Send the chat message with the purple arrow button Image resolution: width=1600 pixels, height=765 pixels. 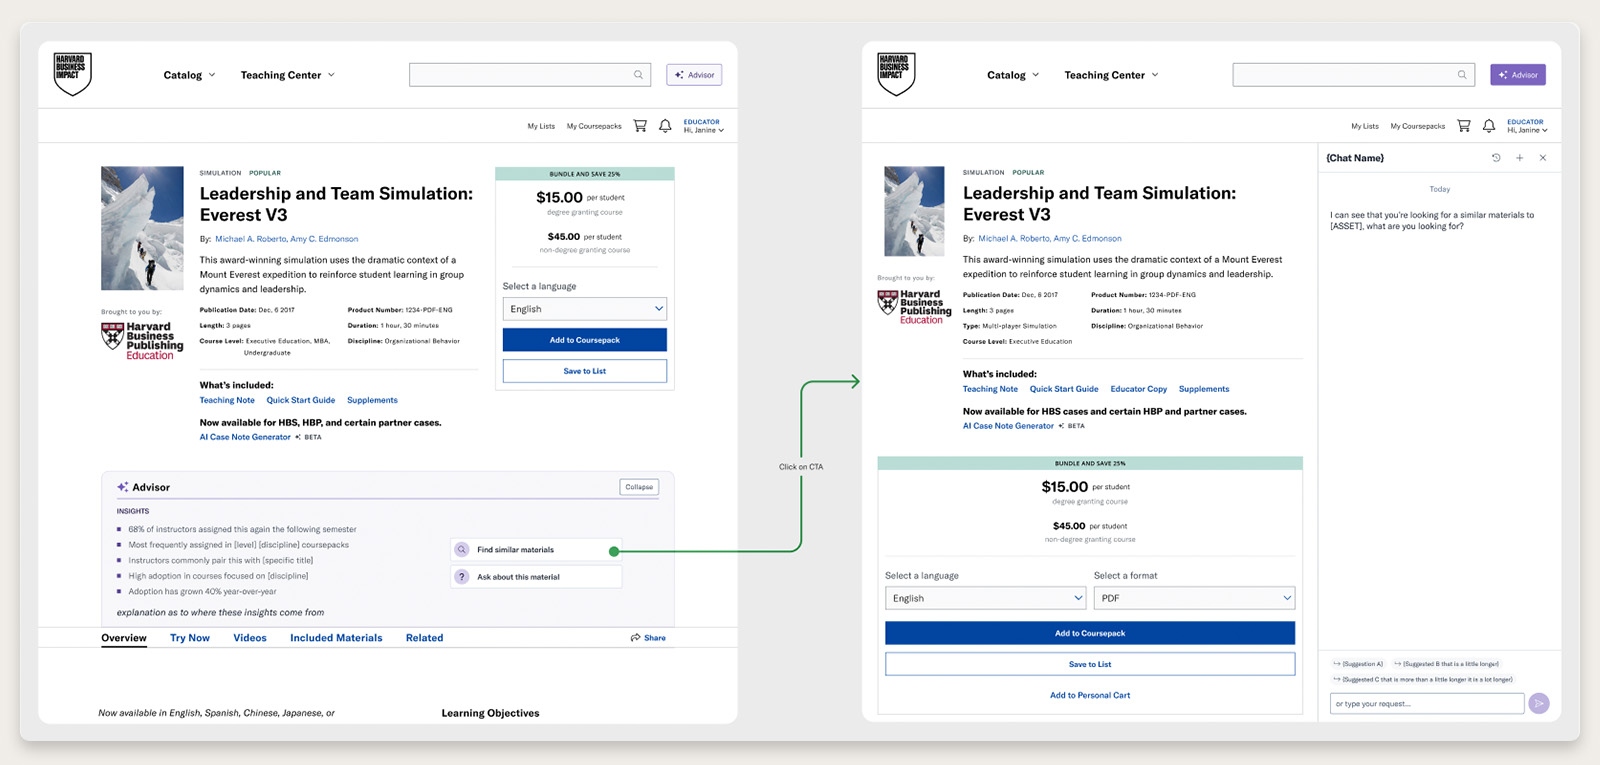coord(1540,704)
